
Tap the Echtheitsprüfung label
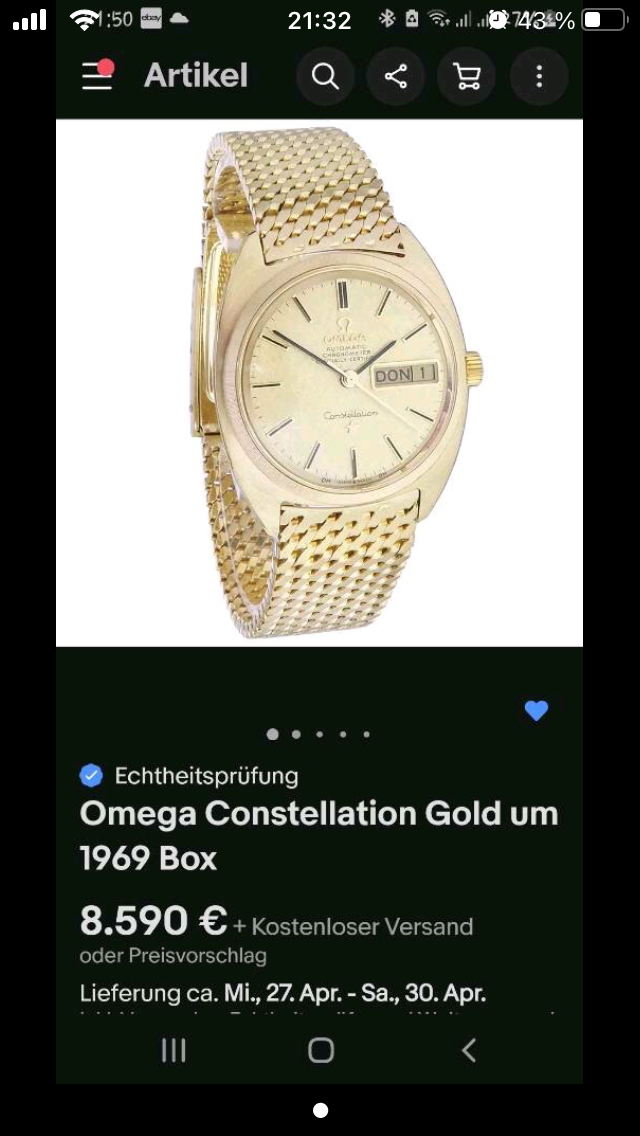point(207,776)
